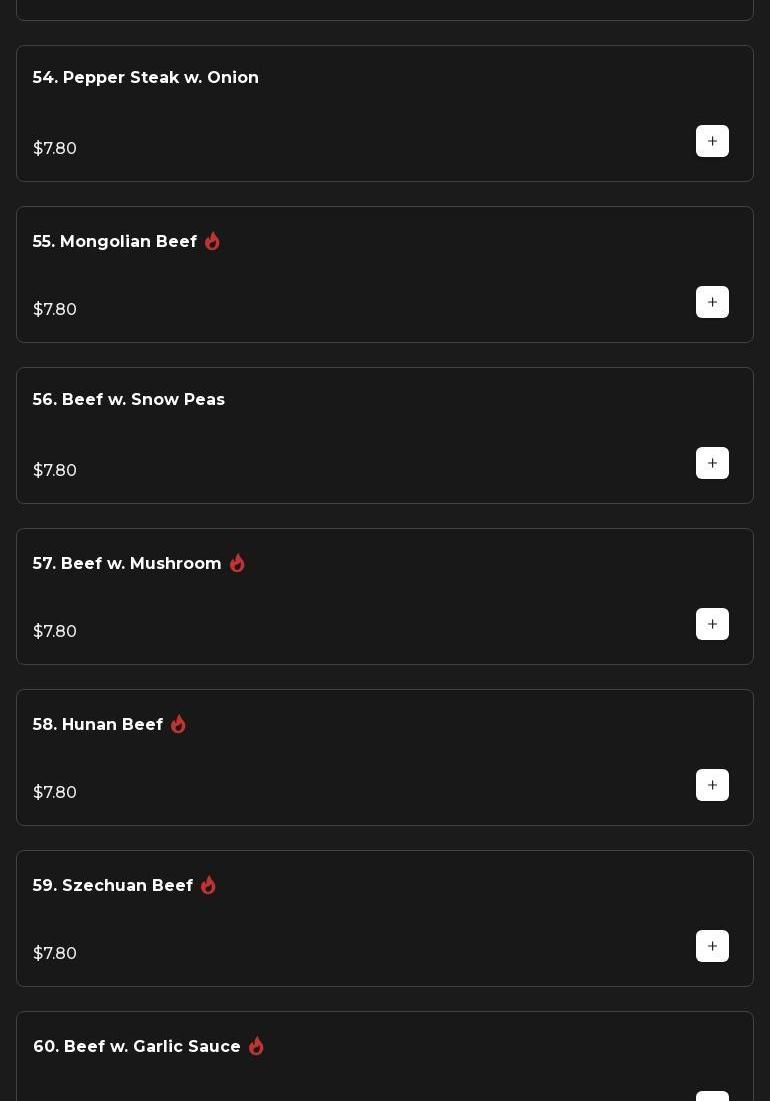Open 54. Pepper Steak w. Onion item
770x1101 pixels.
coord(146,78)
